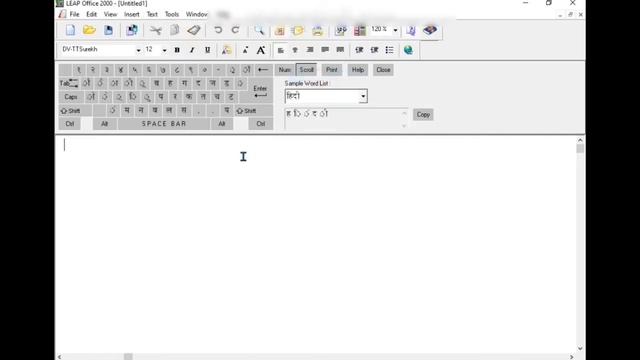Click the font color icon beside Underline
Viewport: 640px width, 360px height.
pyautogui.click(x=227, y=50)
